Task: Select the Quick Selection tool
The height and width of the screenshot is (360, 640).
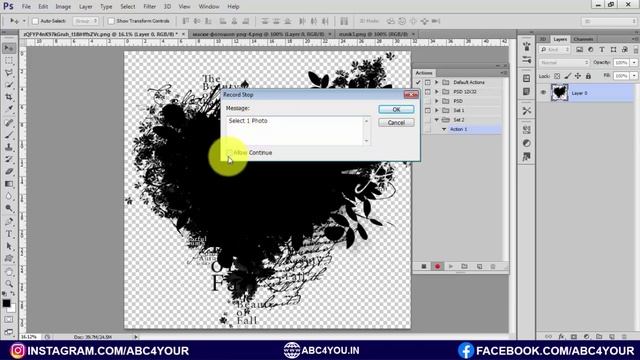Action: 9,85
